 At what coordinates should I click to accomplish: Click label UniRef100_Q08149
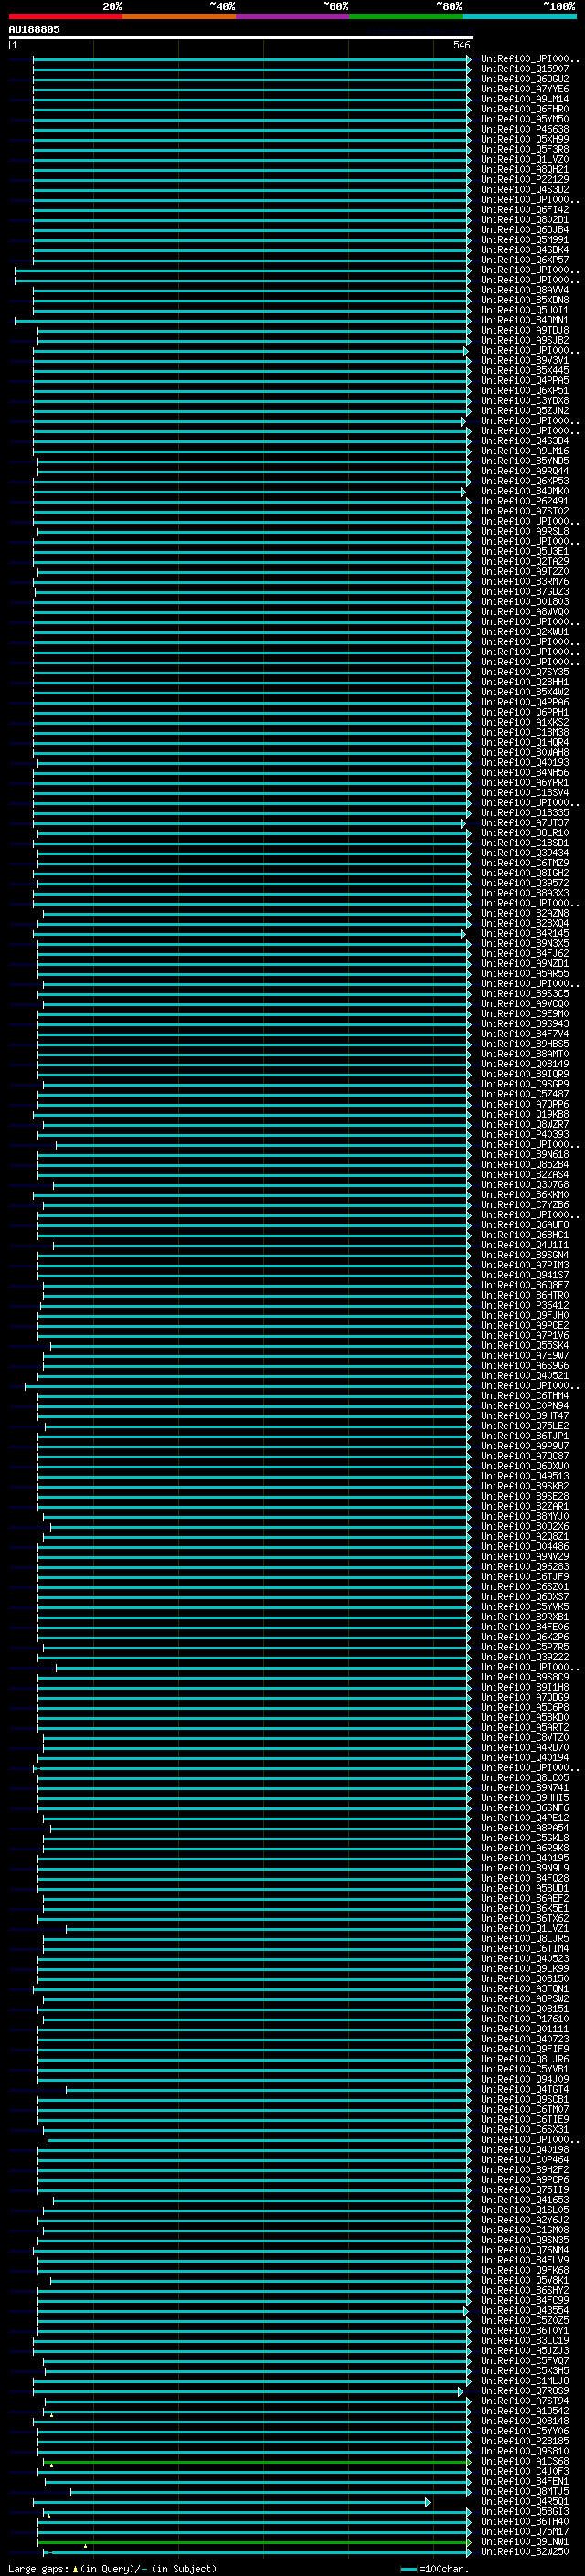pyautogui.click(x=525, y=1064)
